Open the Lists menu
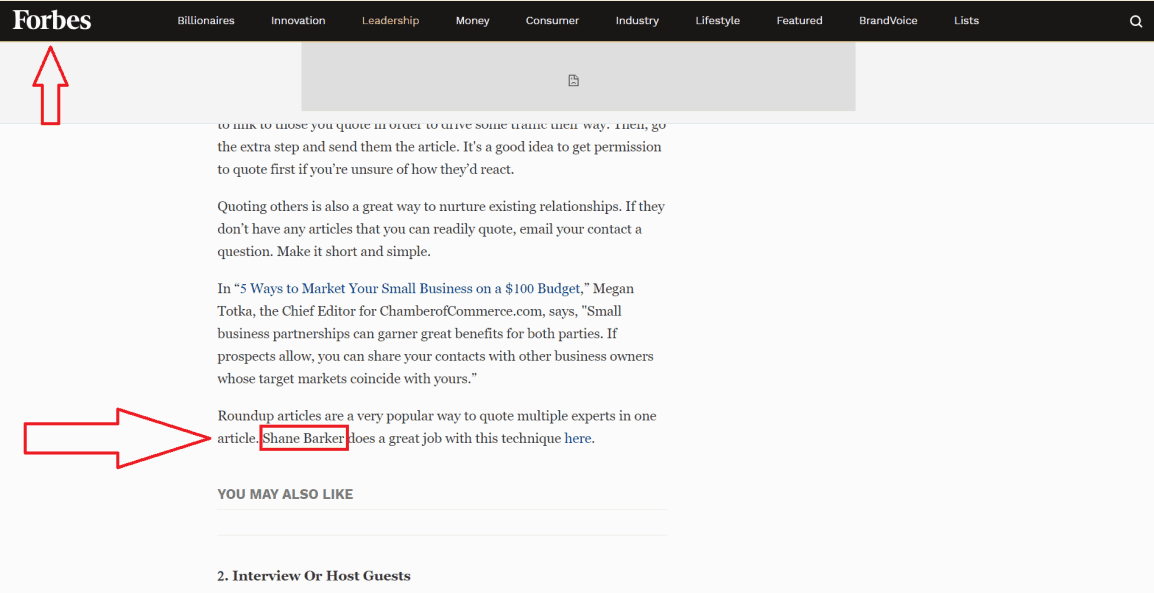This screenshot has width=1154, height=593. (x=966, y=21)
